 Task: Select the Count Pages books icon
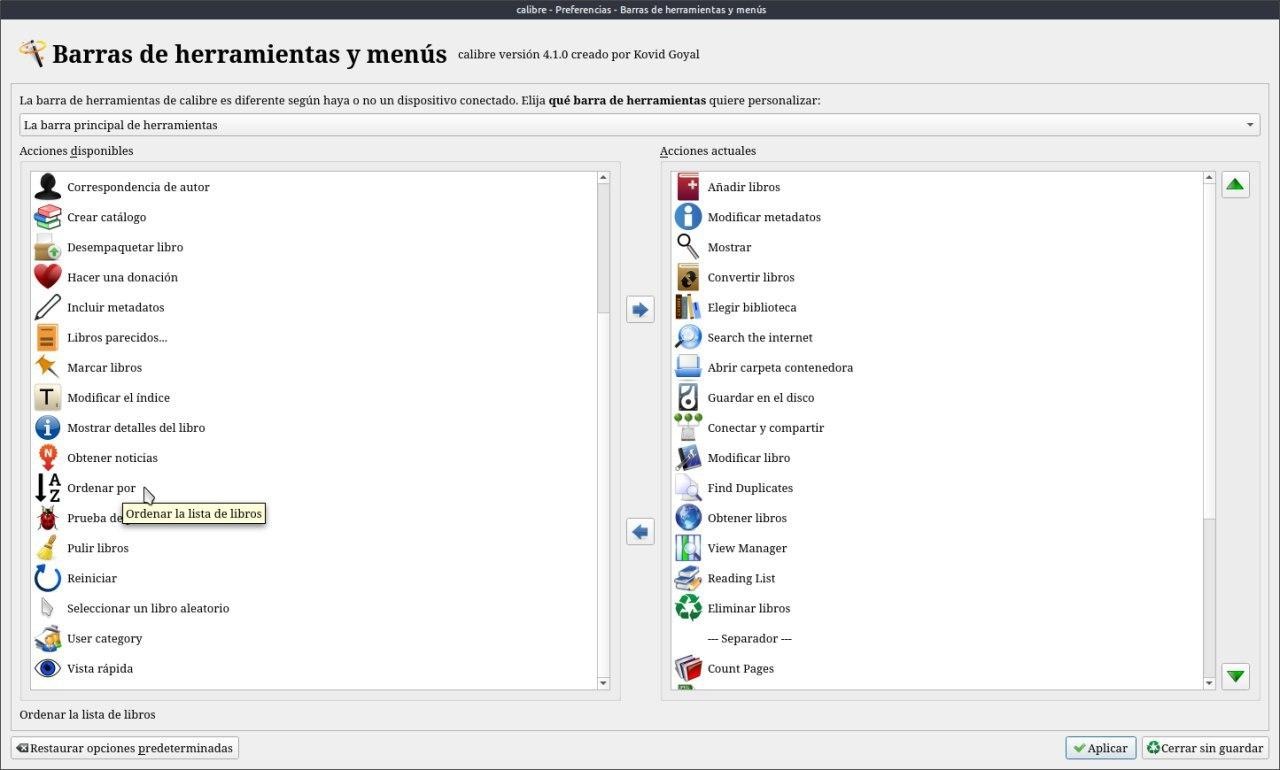tap(688, 668)
